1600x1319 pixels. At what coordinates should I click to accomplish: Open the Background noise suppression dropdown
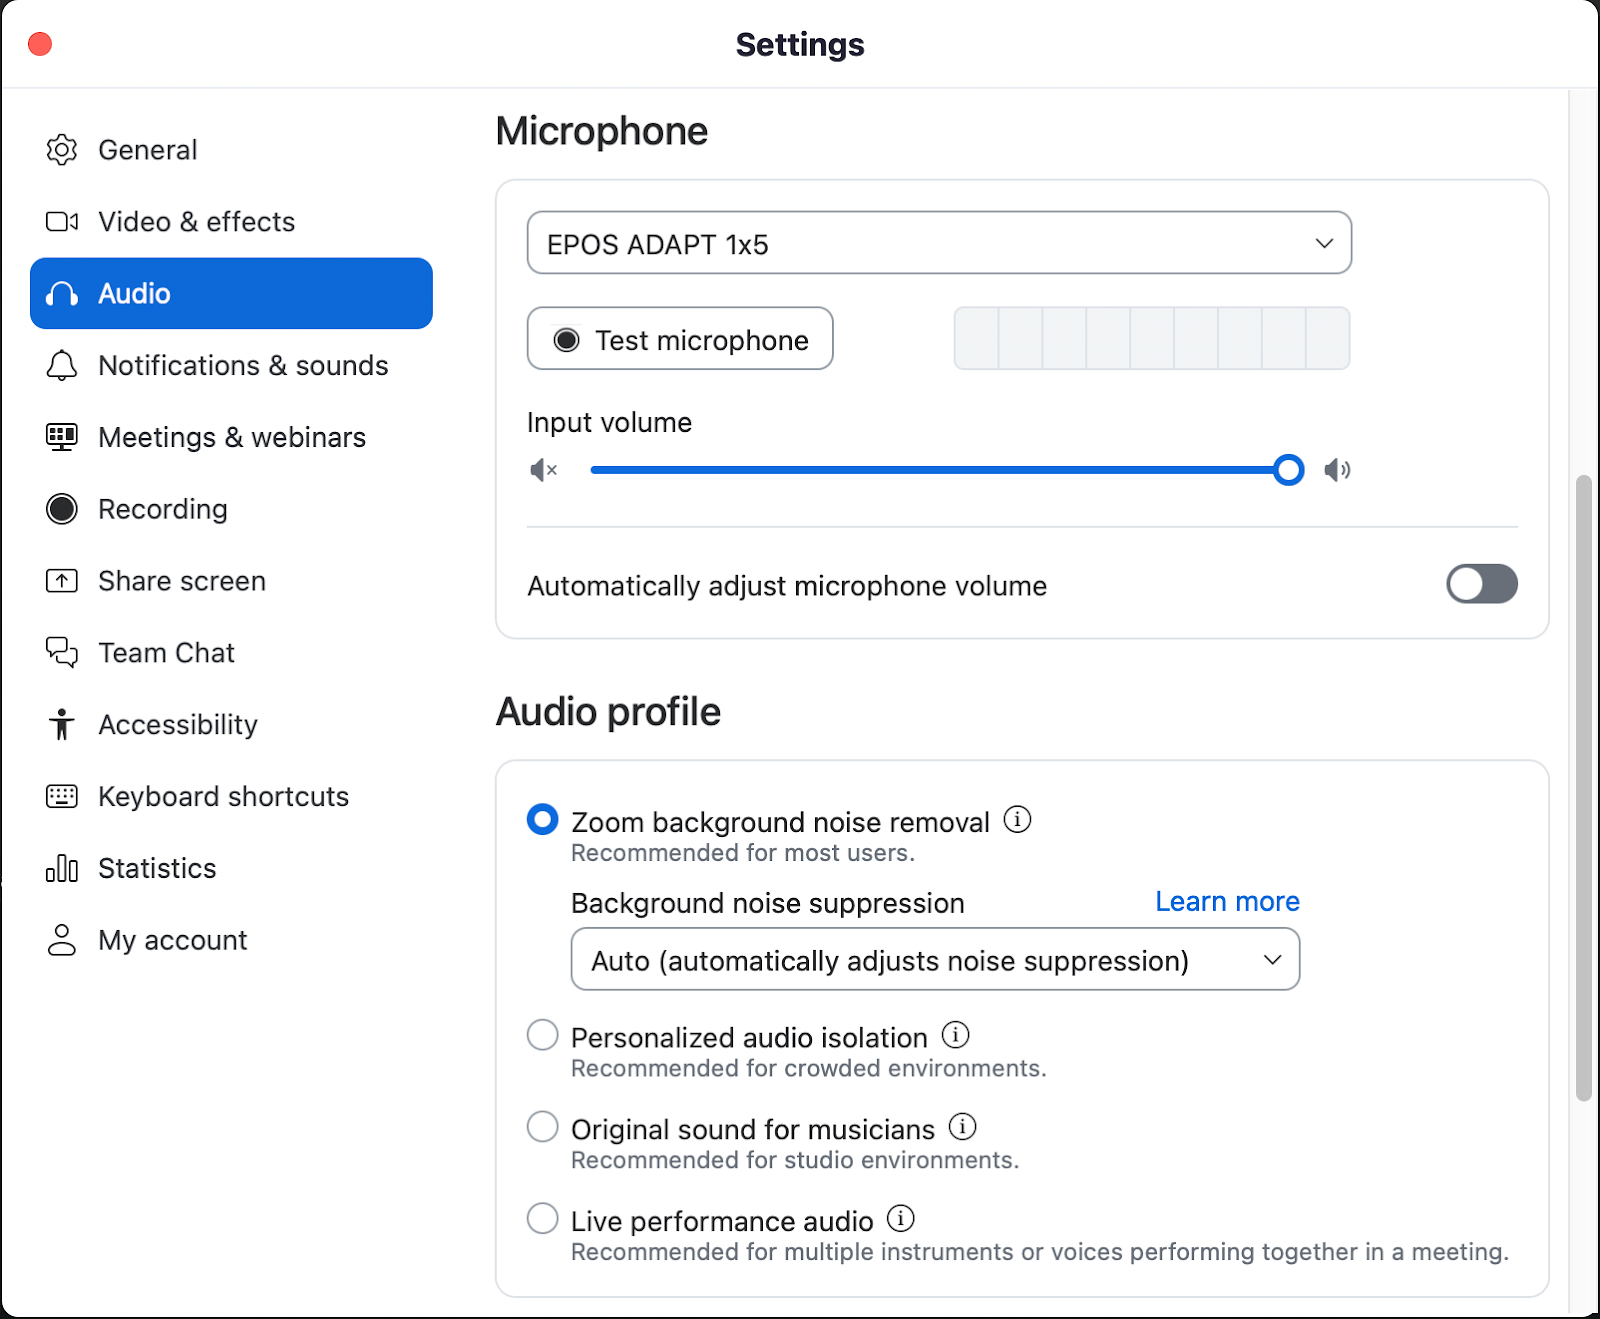pos(934,959)
